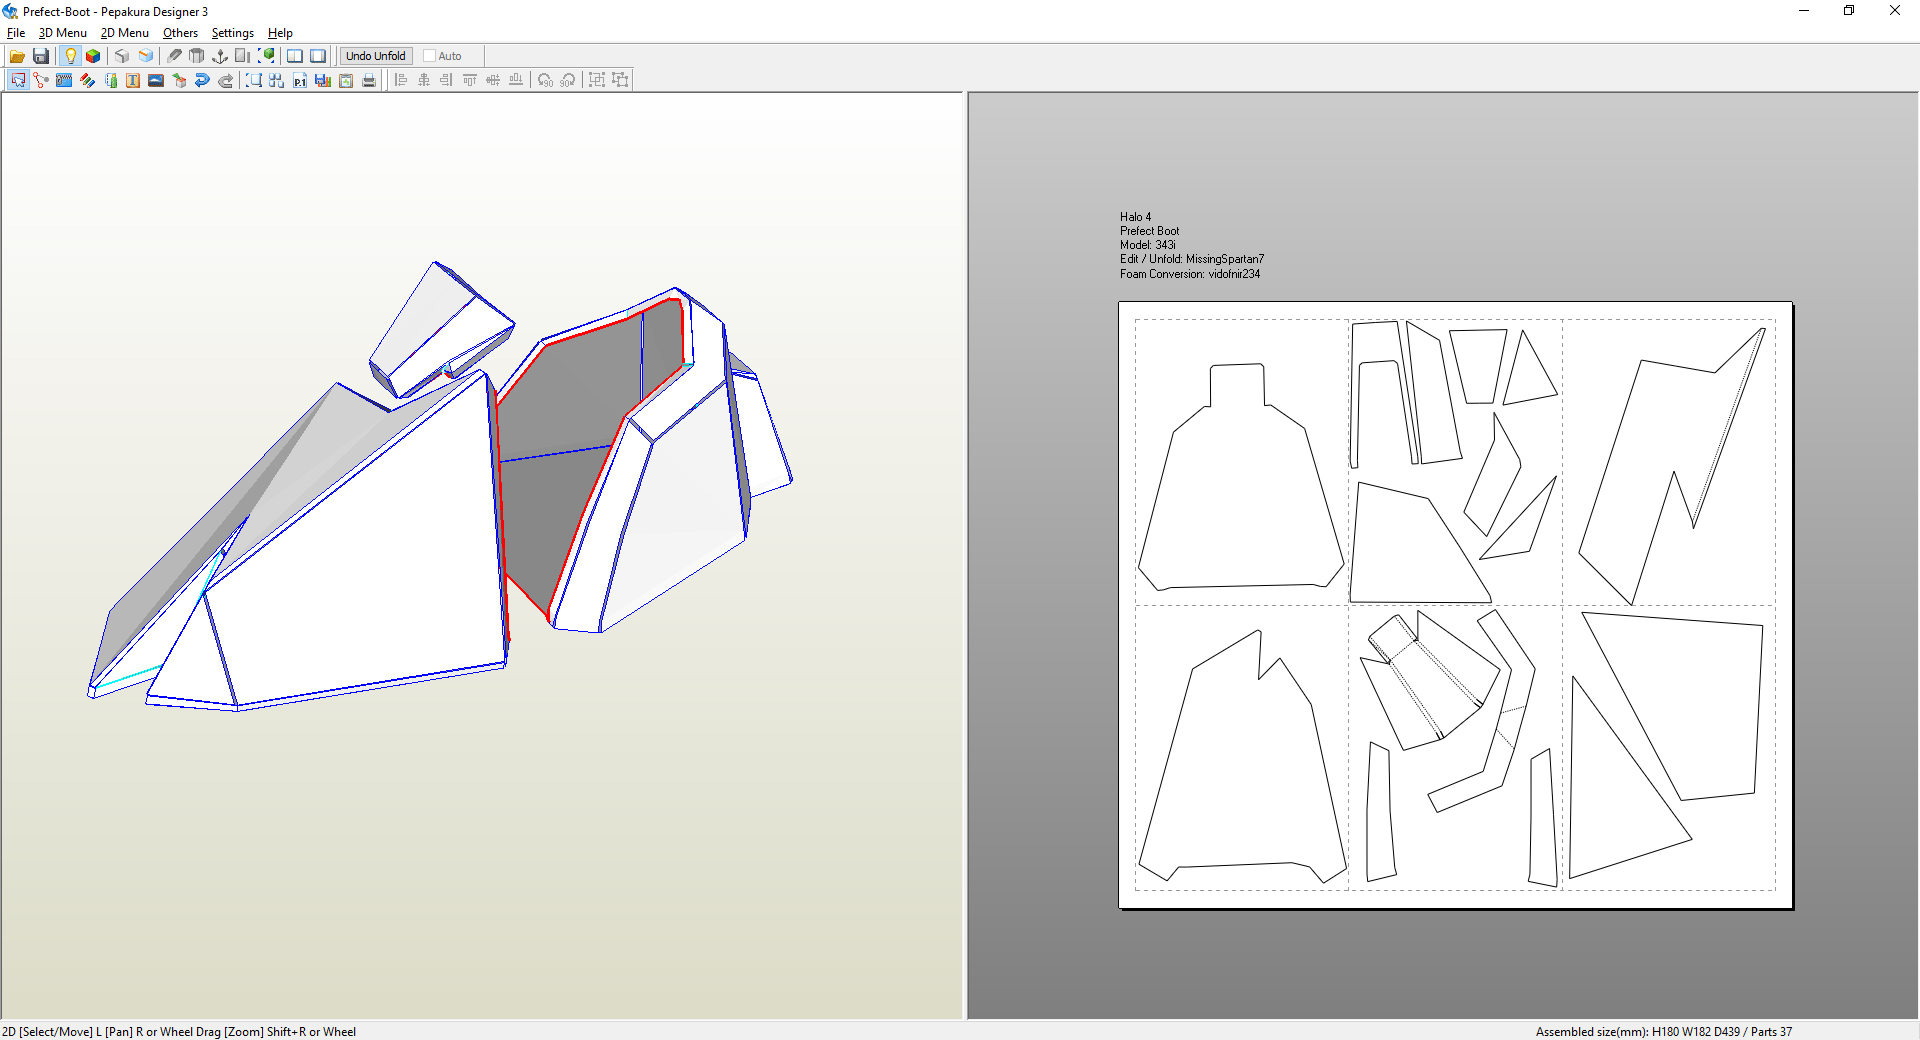Screen dimensions: 1920x1040
Task: Click the gray Redo arrow icon
Action: point(225,80)
